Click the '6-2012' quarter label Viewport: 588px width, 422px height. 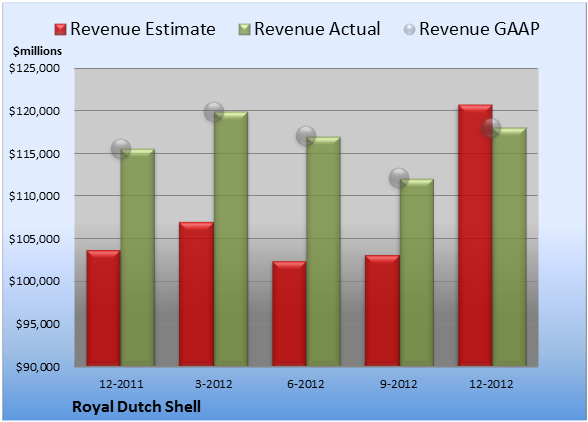point(306,384)
